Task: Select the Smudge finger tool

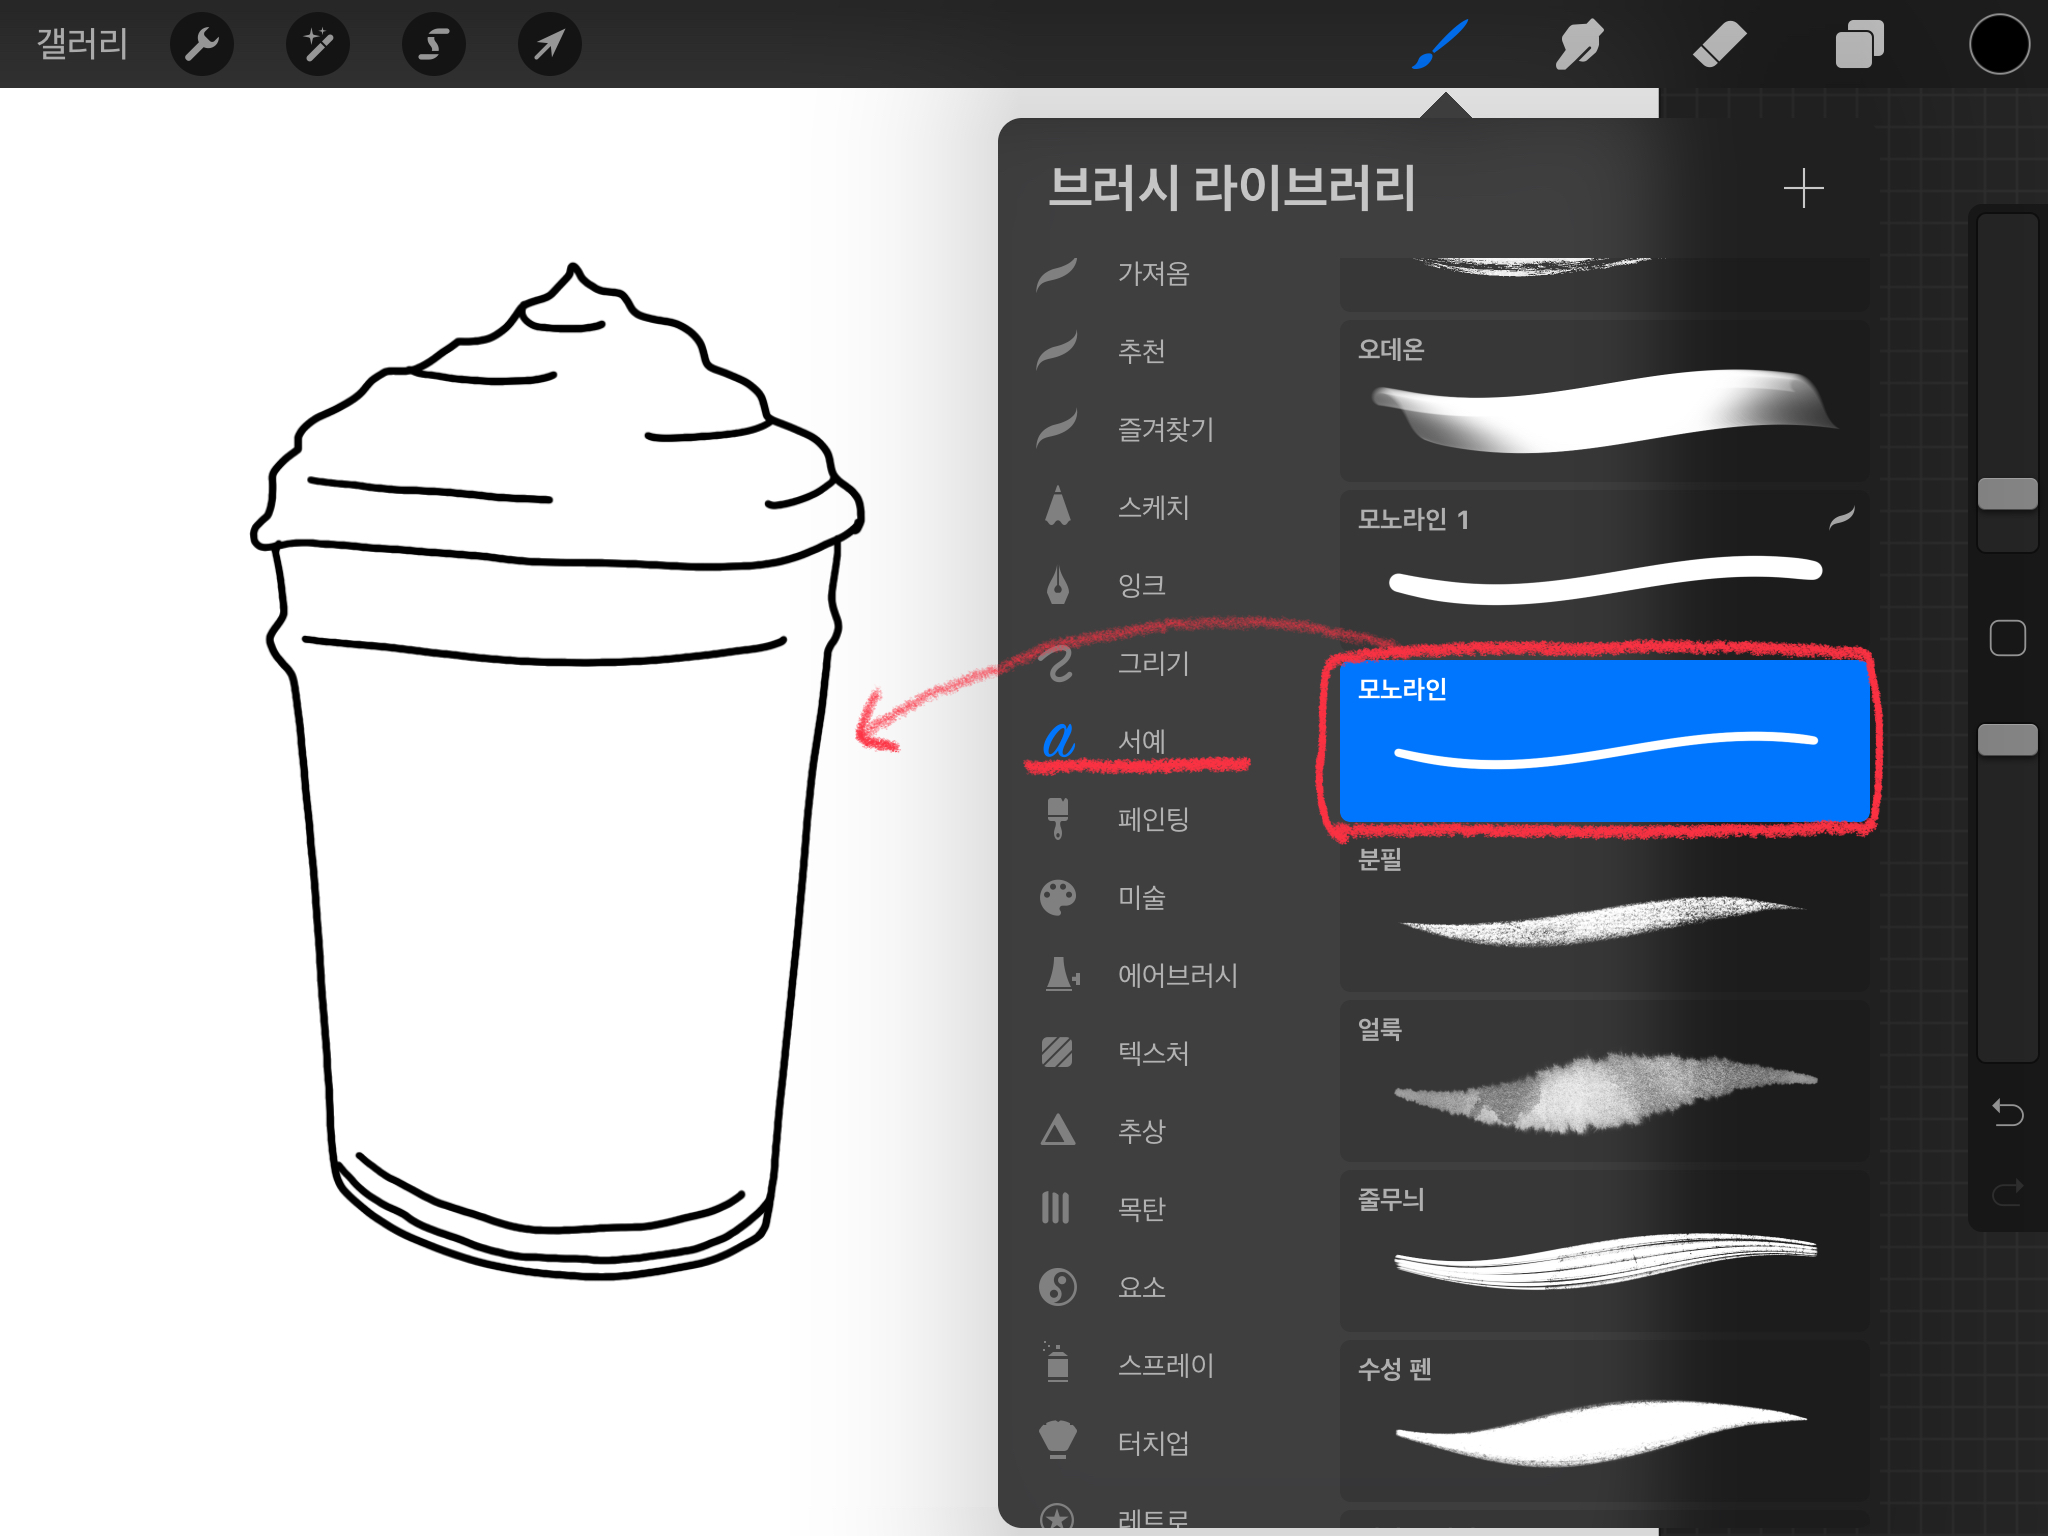Action: click(x=1579, y=44)
